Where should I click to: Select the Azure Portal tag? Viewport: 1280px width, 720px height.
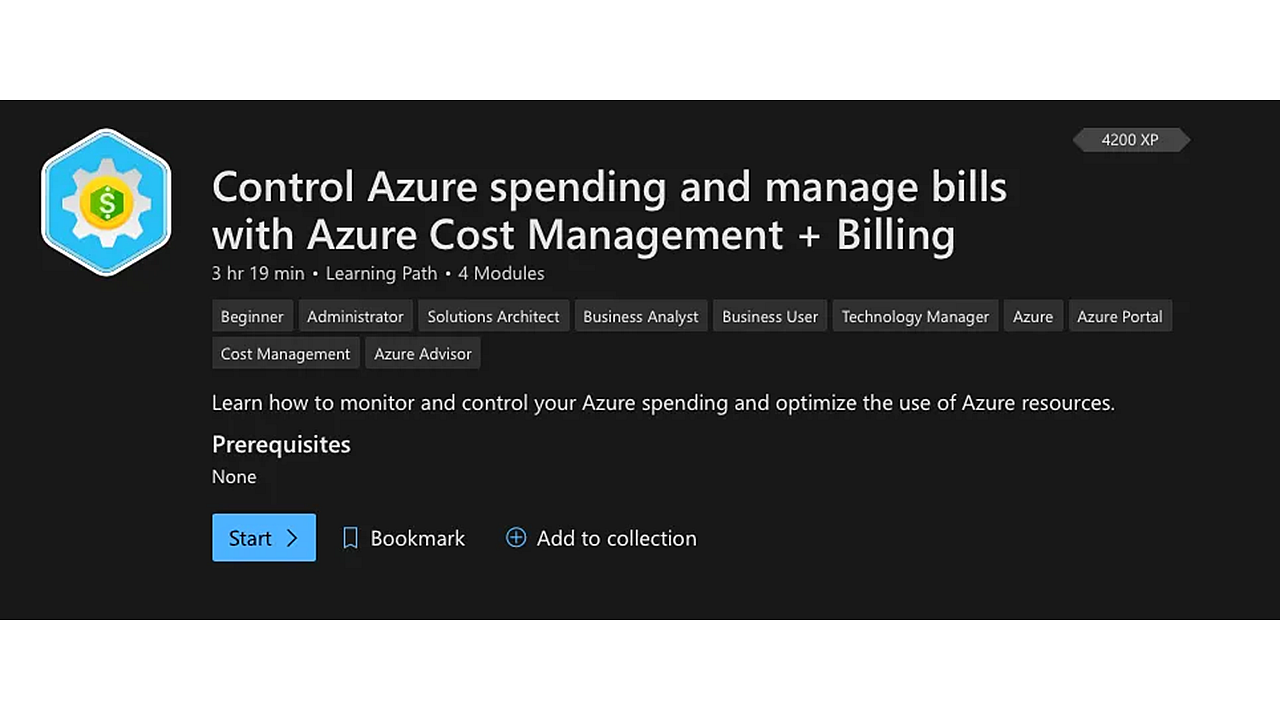1120,316
